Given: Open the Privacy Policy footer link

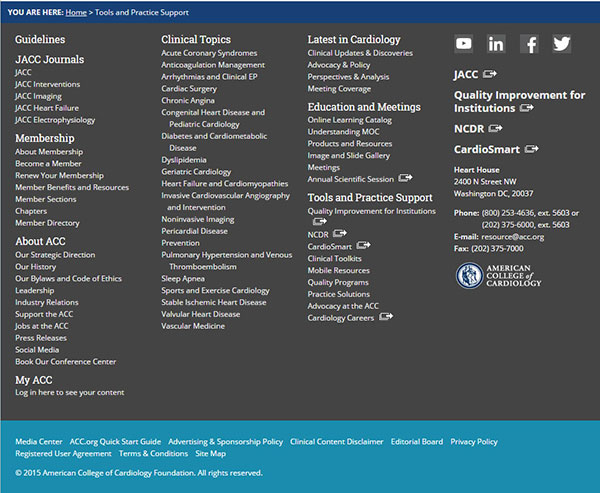Looking at the screenshot, I should tap(474, 441).
